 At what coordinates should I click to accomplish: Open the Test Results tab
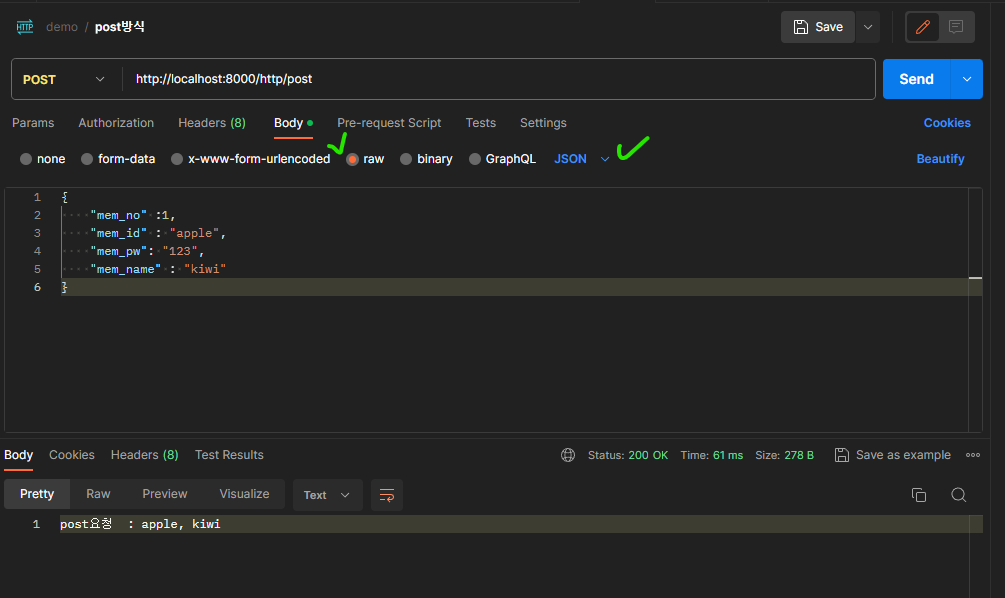click(229, 455)
